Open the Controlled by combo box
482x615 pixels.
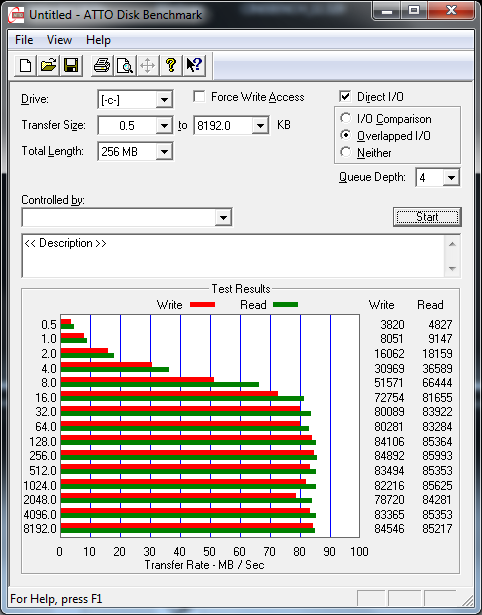click(x=127, y=217)
